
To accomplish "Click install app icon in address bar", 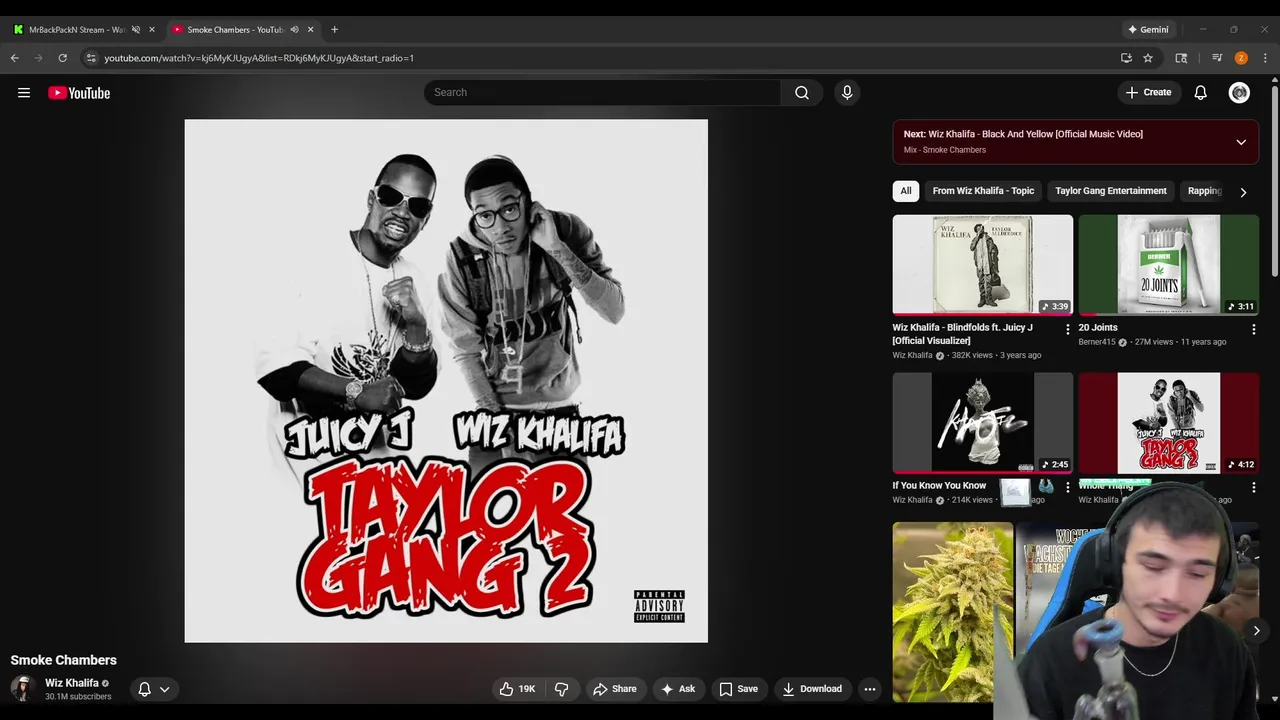I will [x=1126, y=58].
